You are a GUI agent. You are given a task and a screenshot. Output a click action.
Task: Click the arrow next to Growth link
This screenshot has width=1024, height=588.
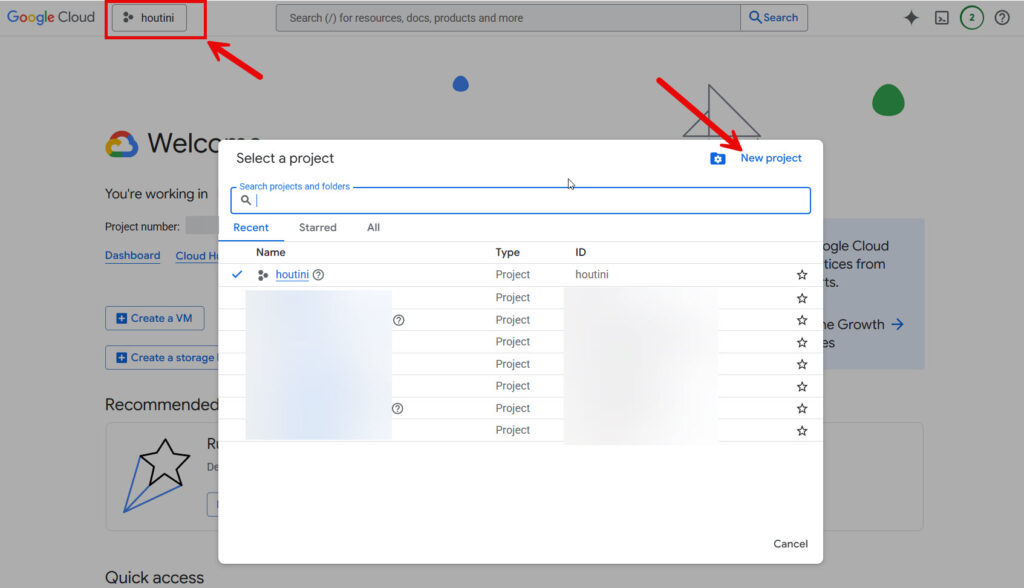(x=898, y=324)
